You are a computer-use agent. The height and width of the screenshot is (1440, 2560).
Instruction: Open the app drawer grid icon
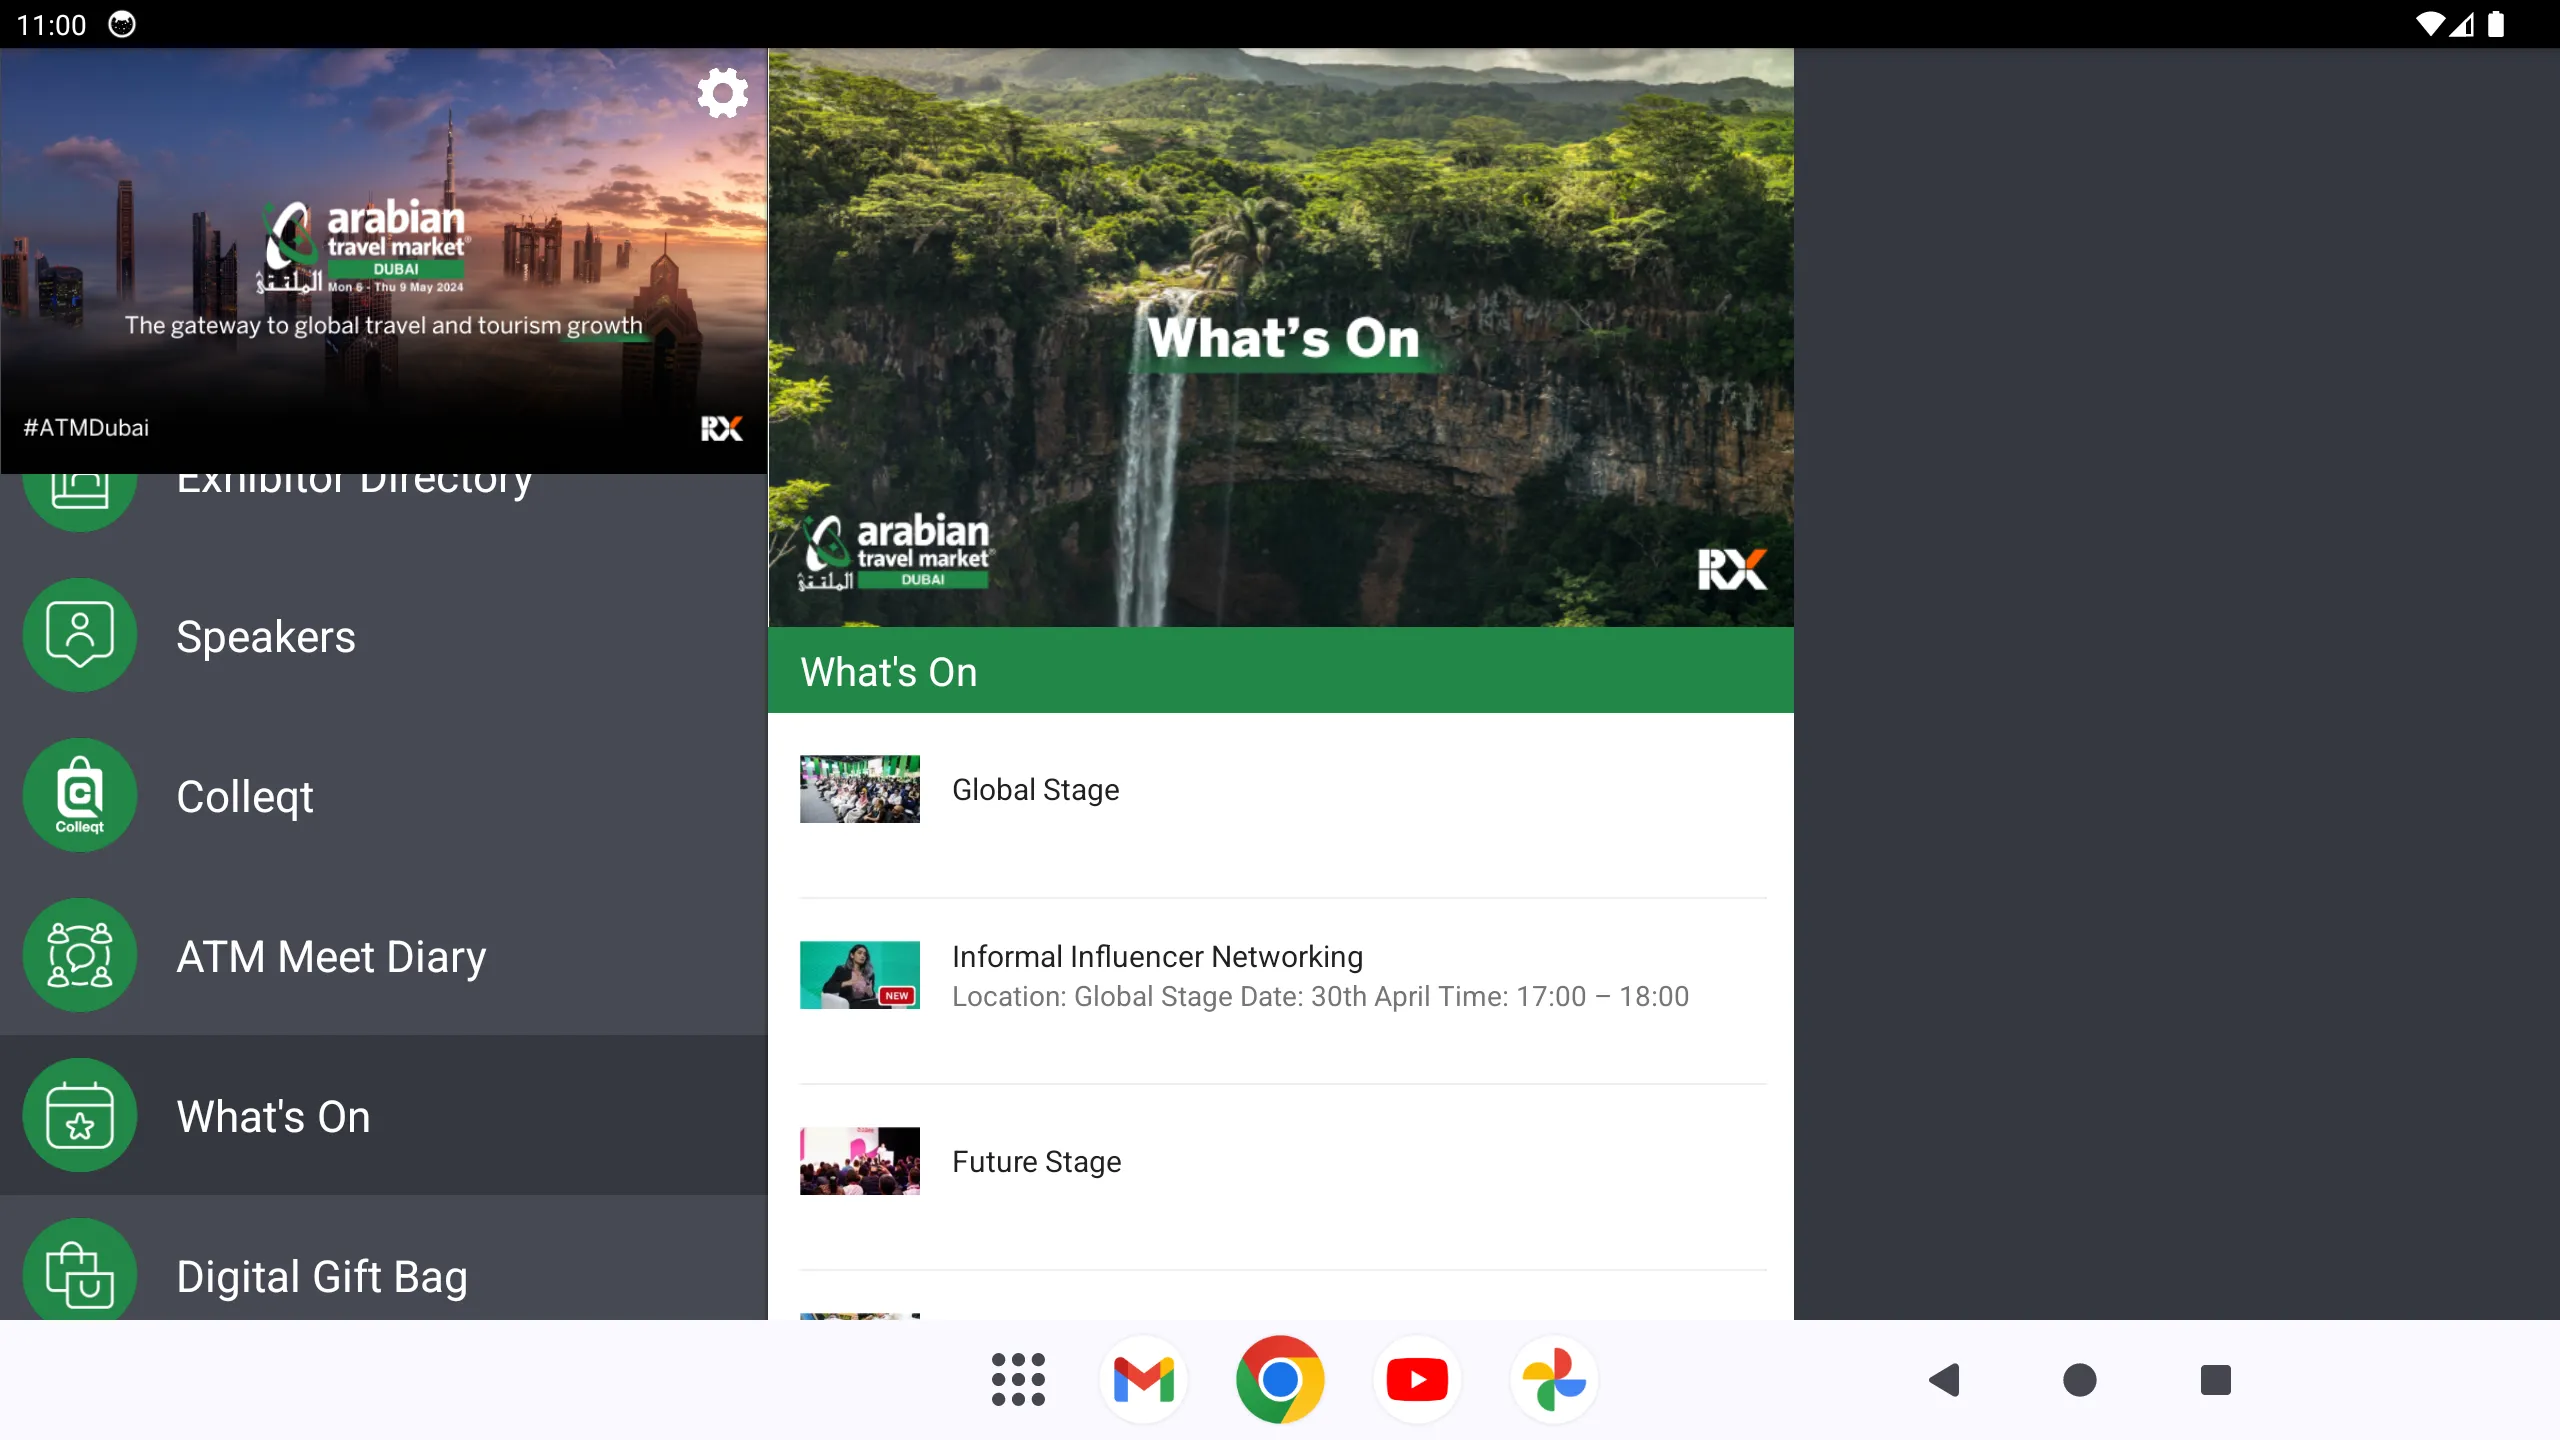pos(1018,1380)
